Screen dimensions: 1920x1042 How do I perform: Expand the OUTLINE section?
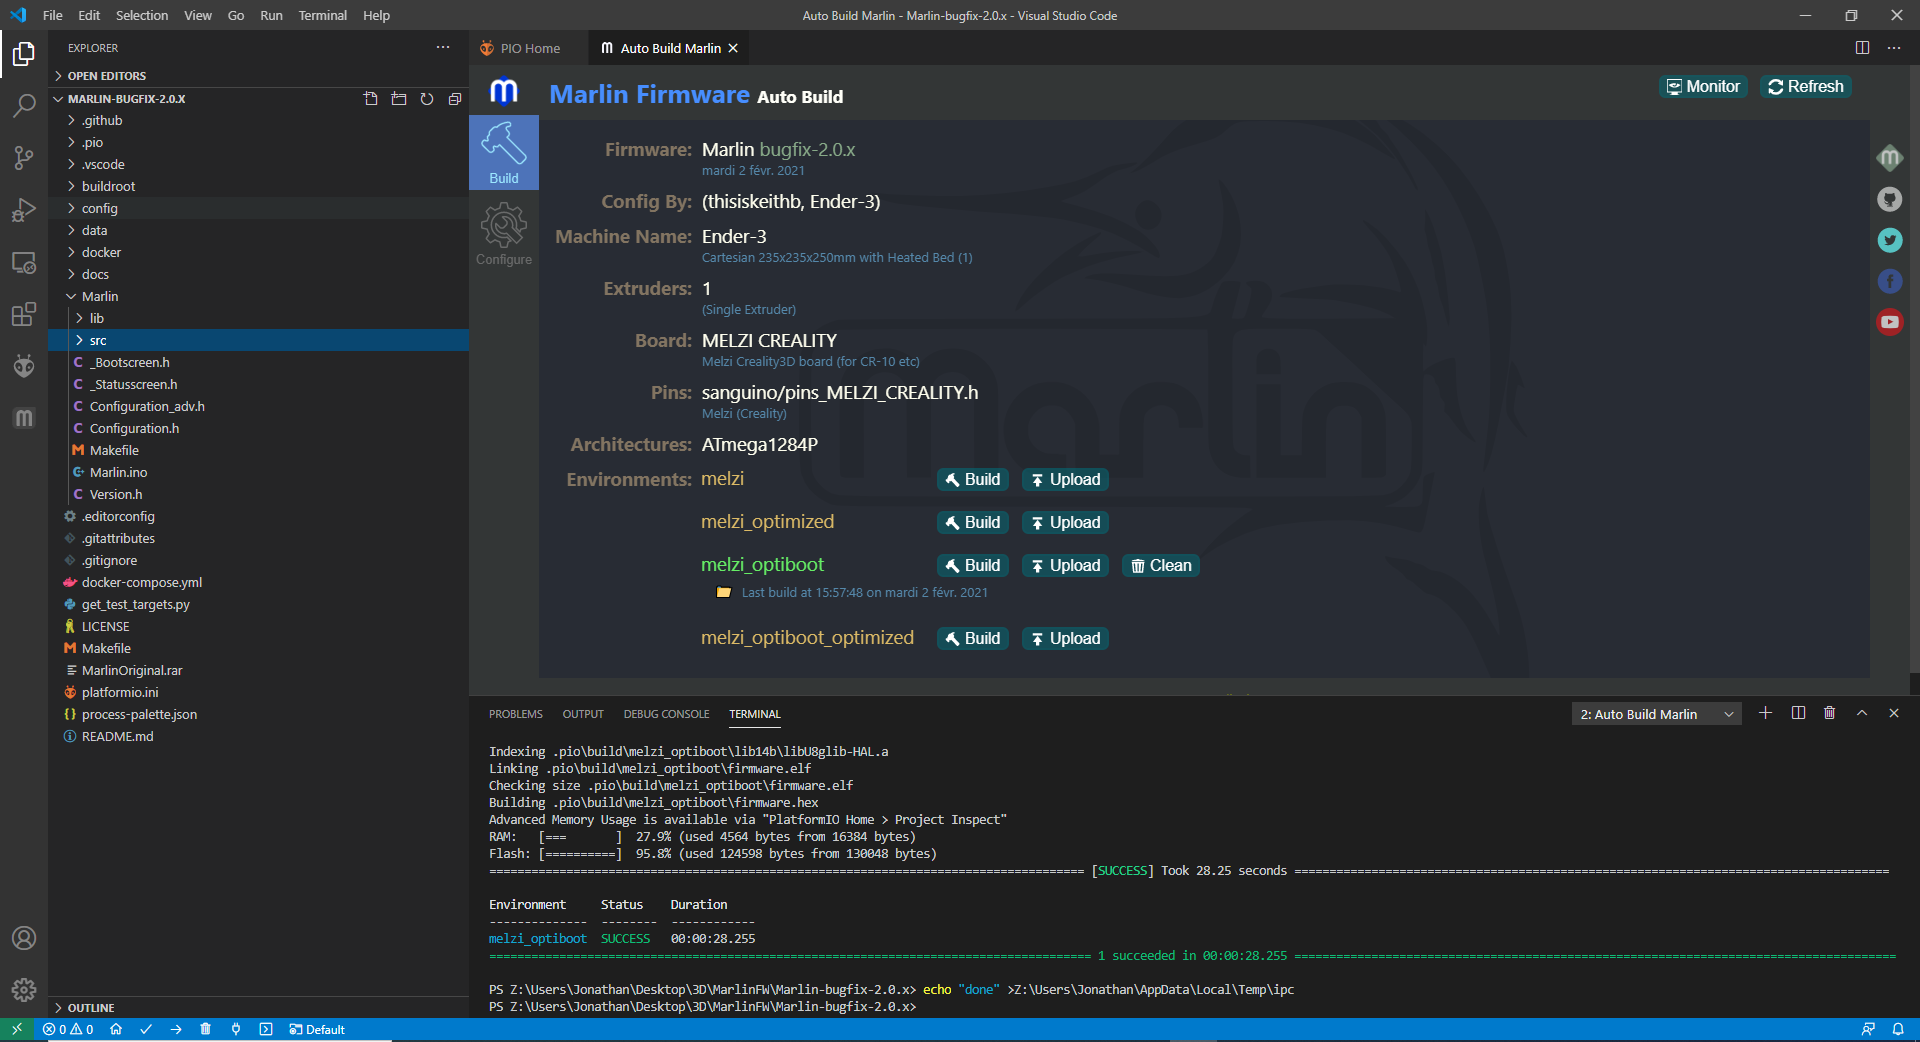point(258,1007)
